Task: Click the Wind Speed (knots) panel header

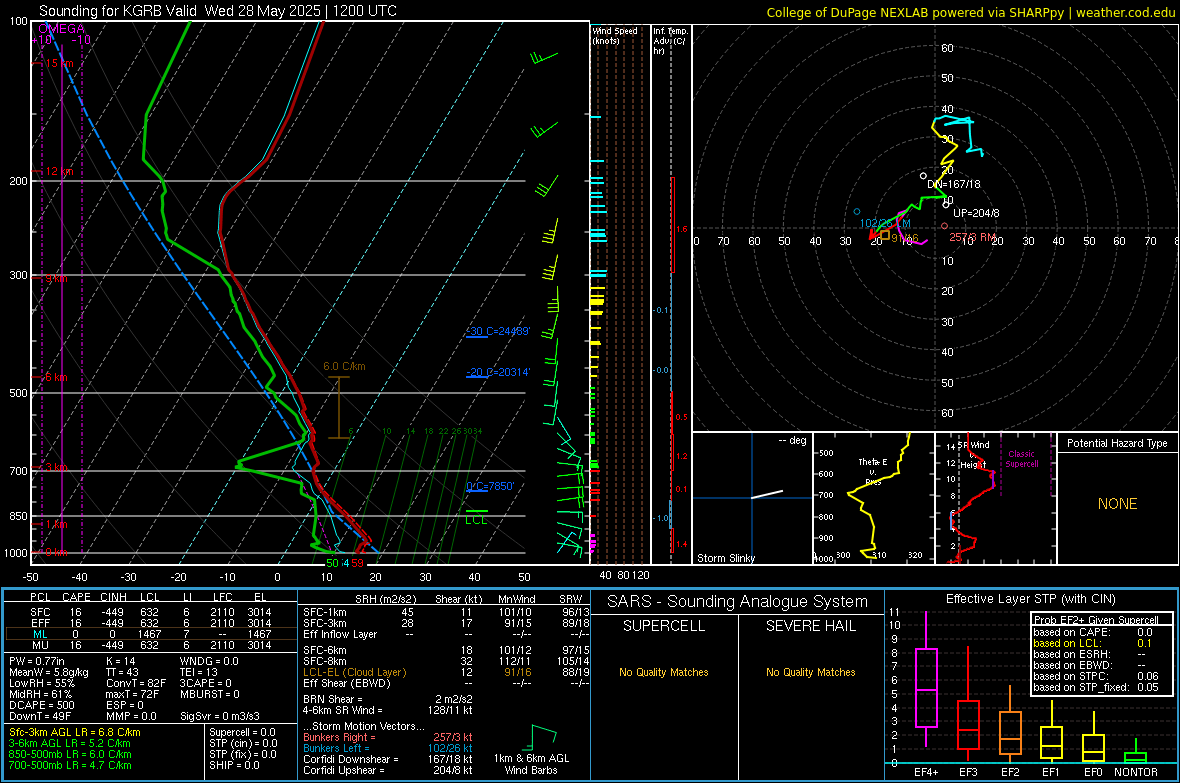Action: (x=615, y=36)
